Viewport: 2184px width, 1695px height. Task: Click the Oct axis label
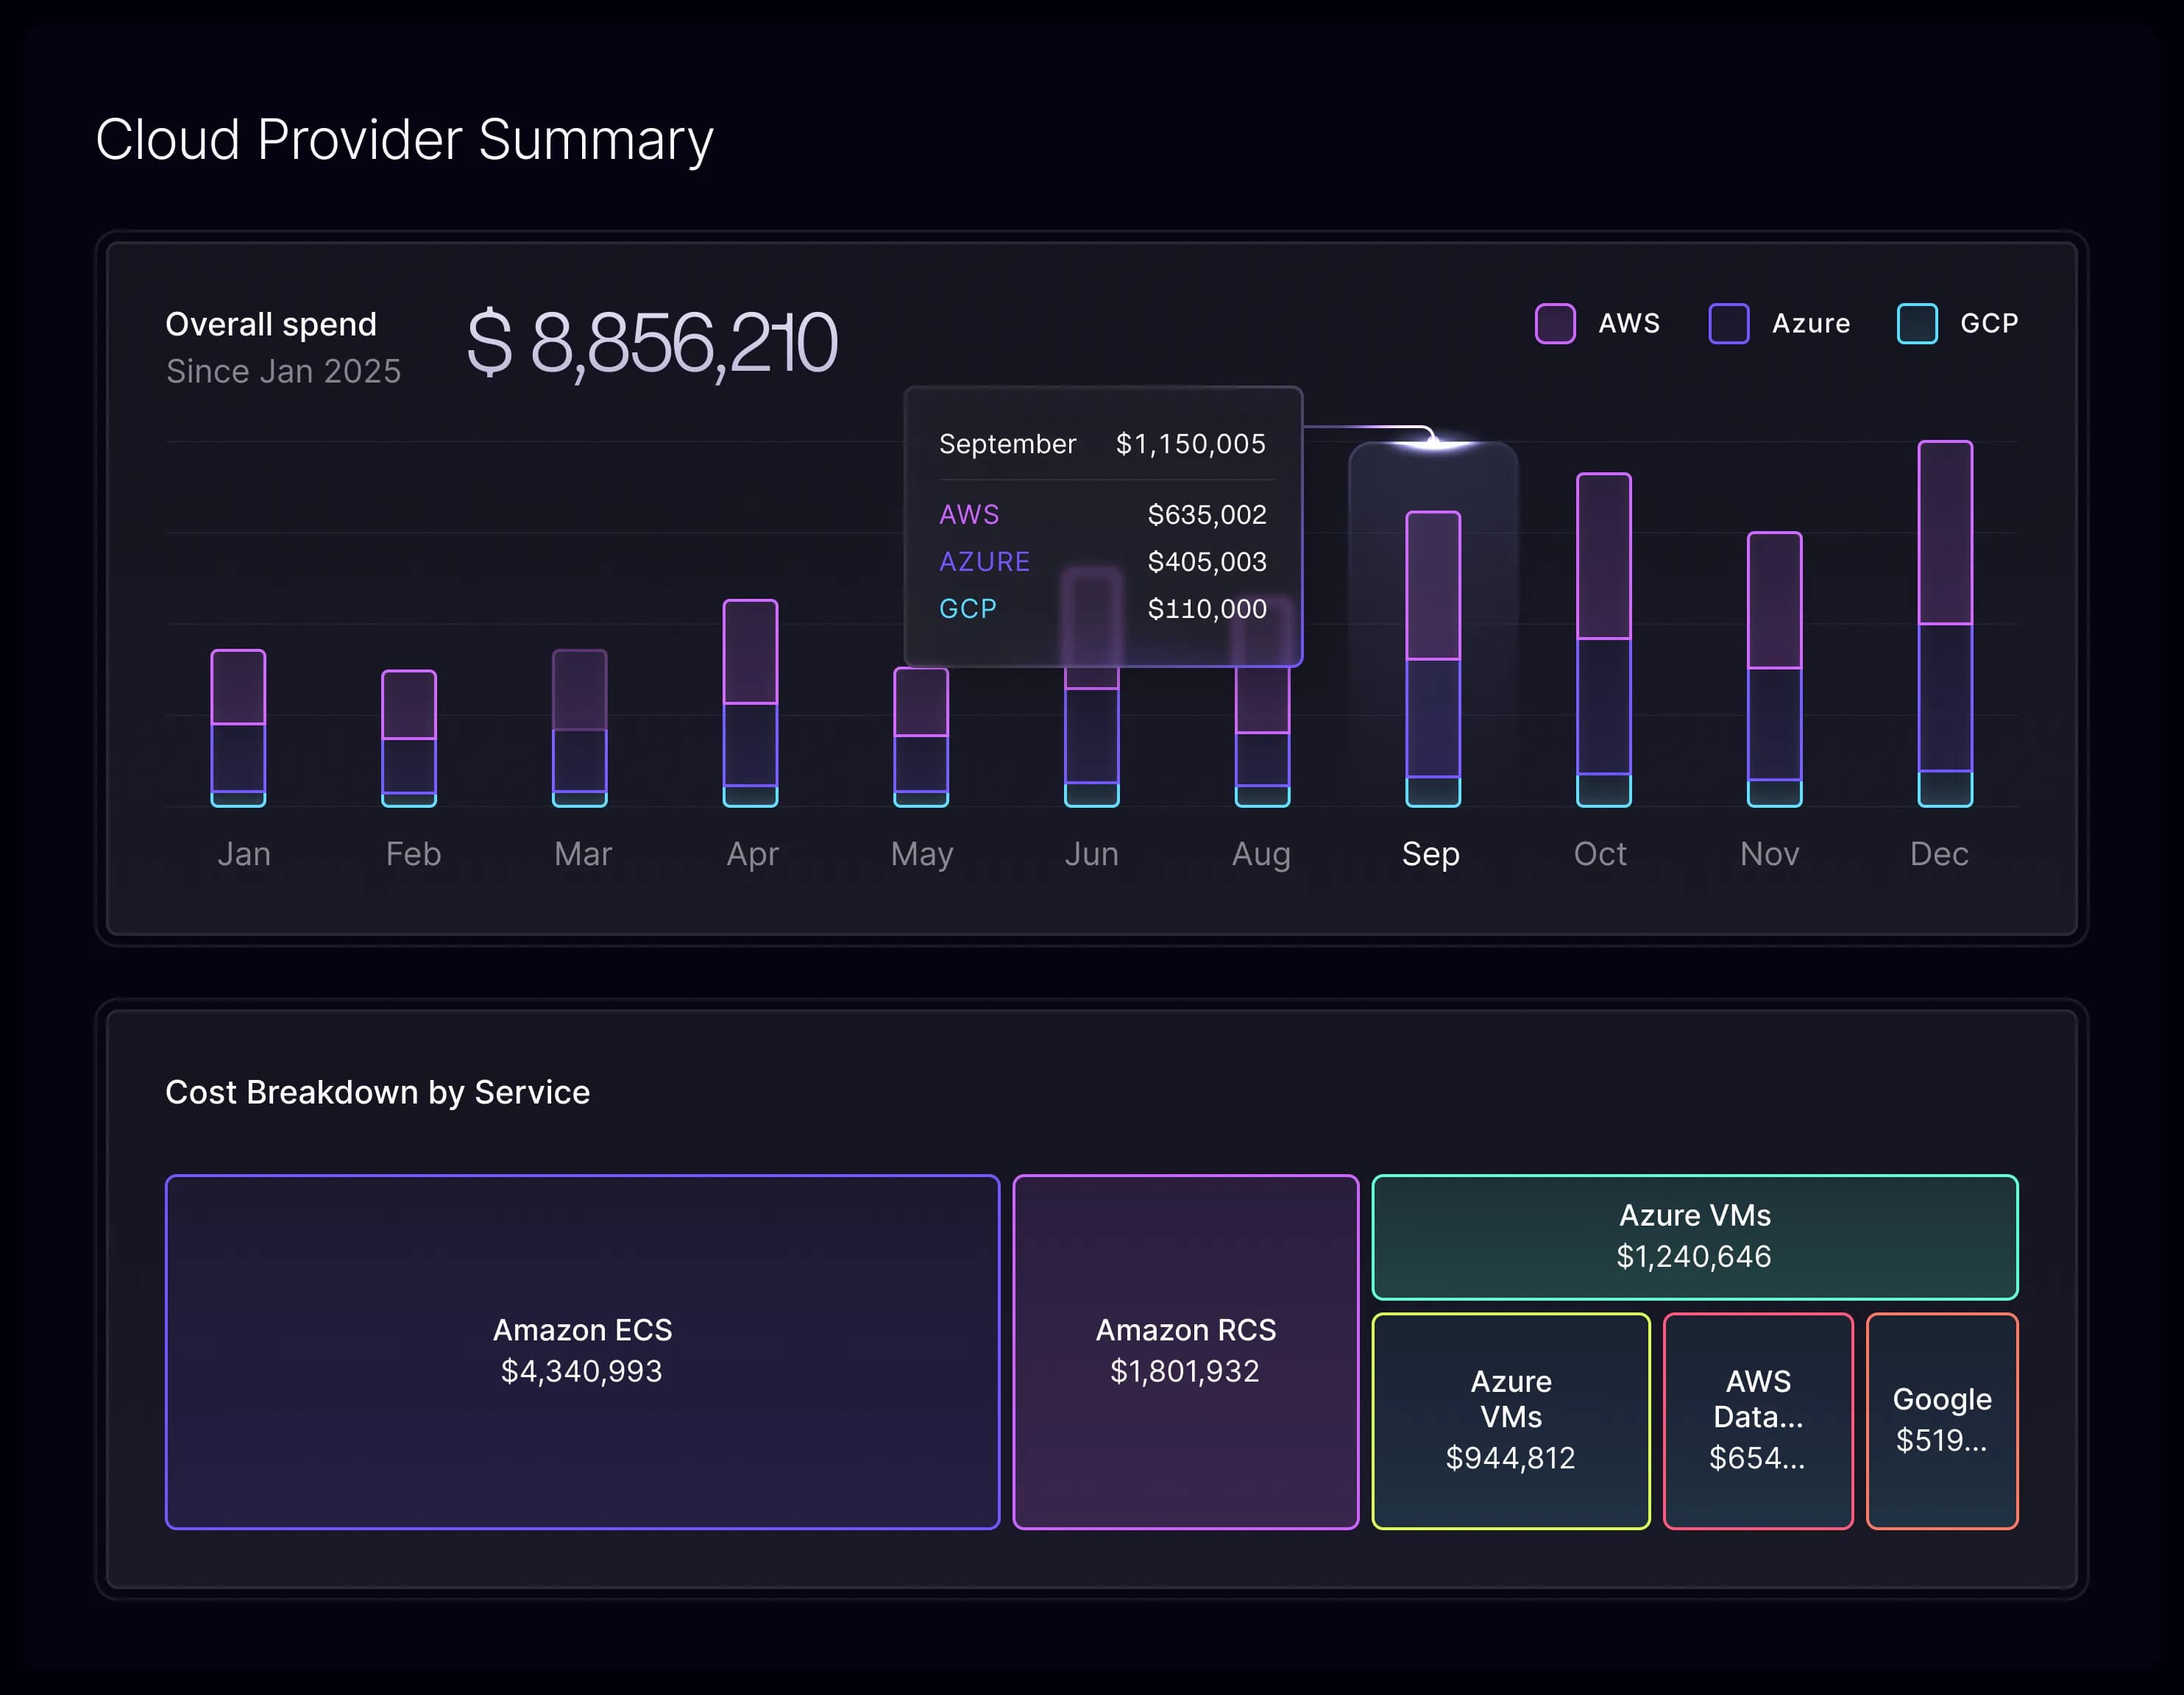(1600, 854)
